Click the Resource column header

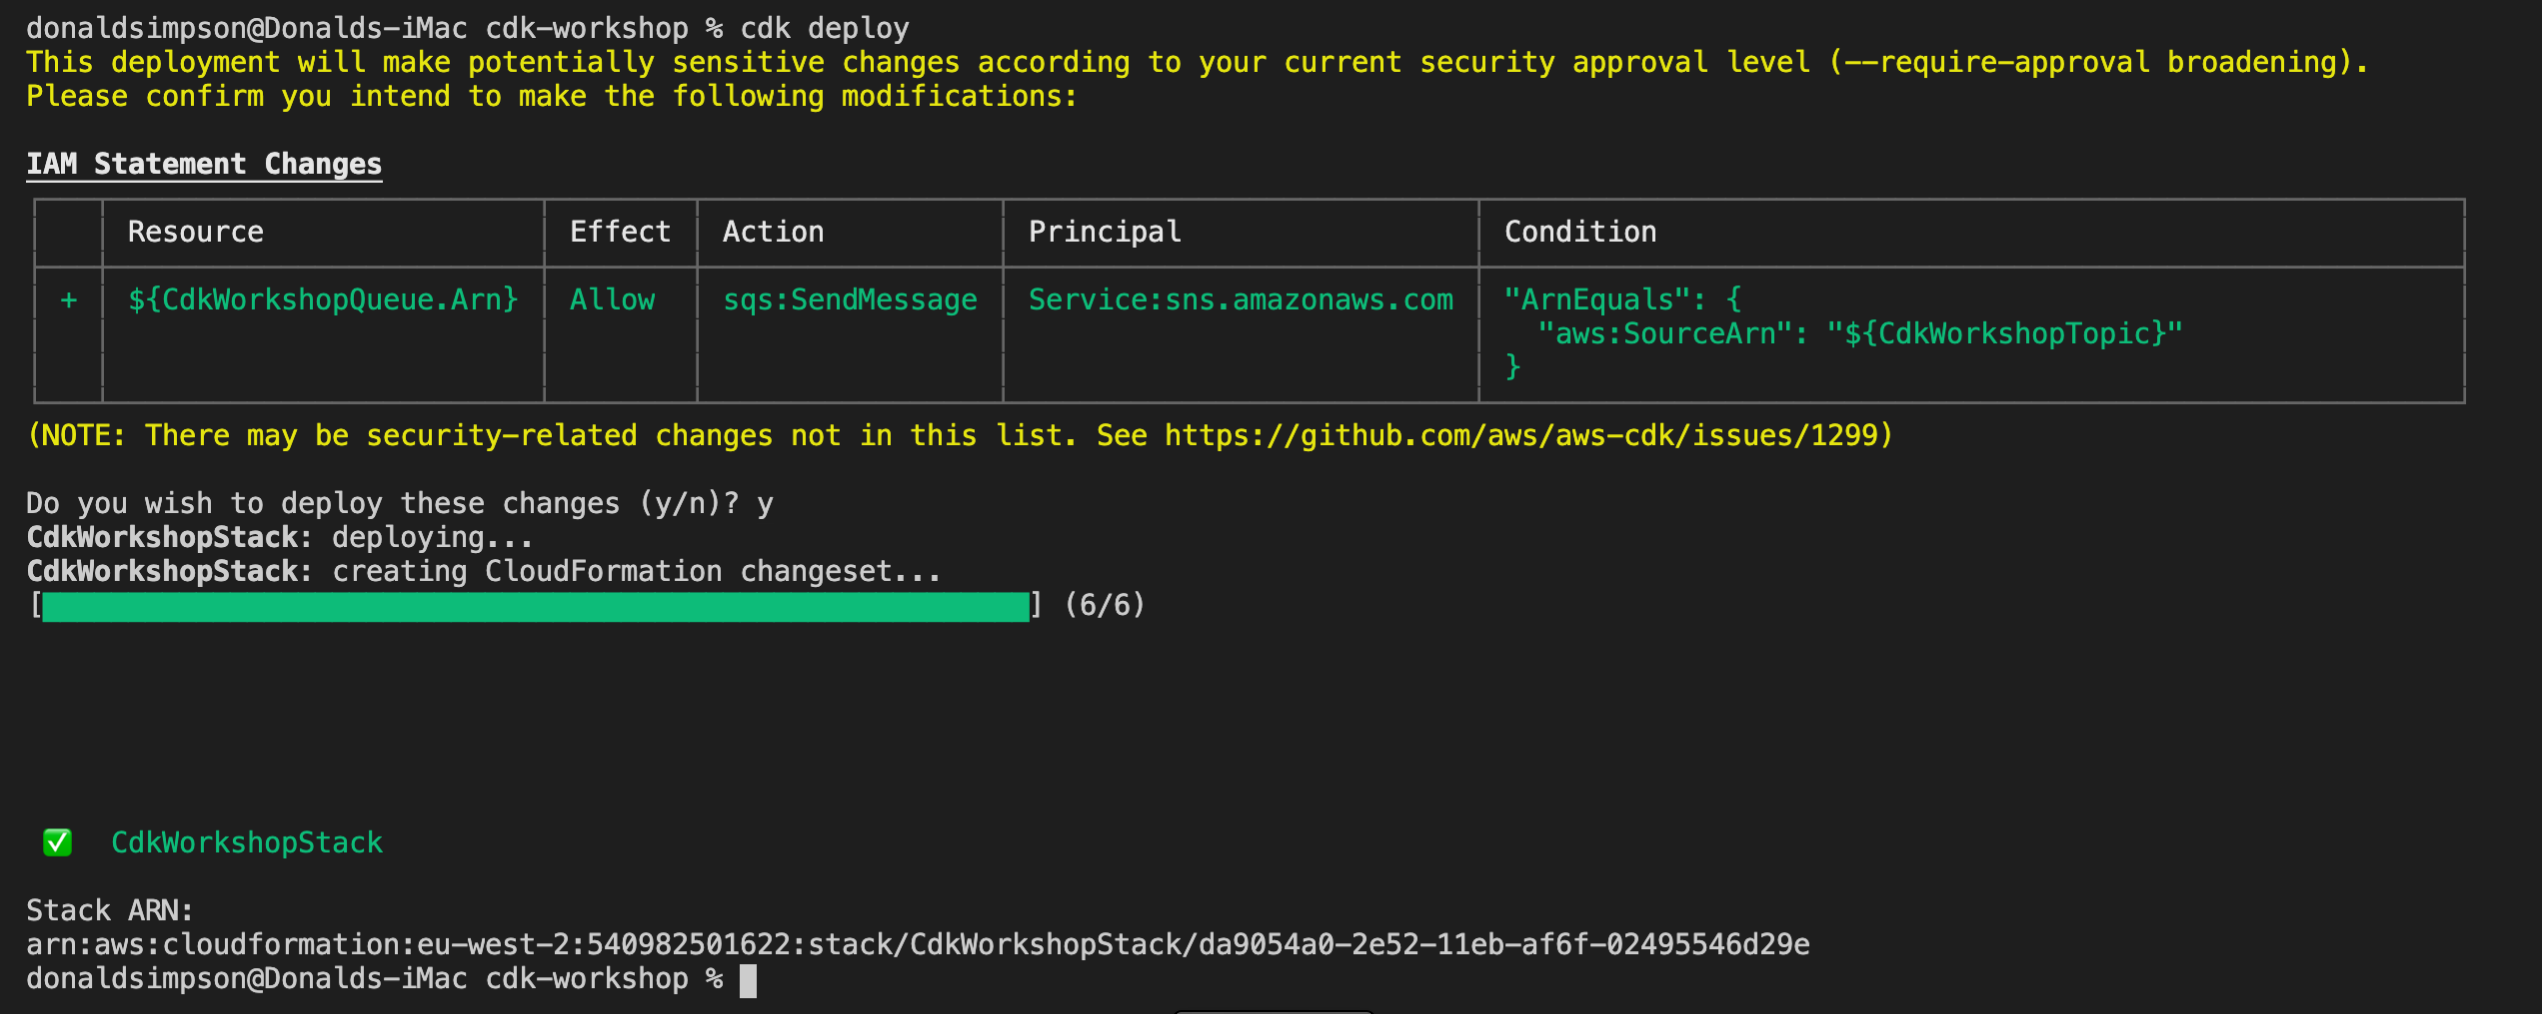196,232
